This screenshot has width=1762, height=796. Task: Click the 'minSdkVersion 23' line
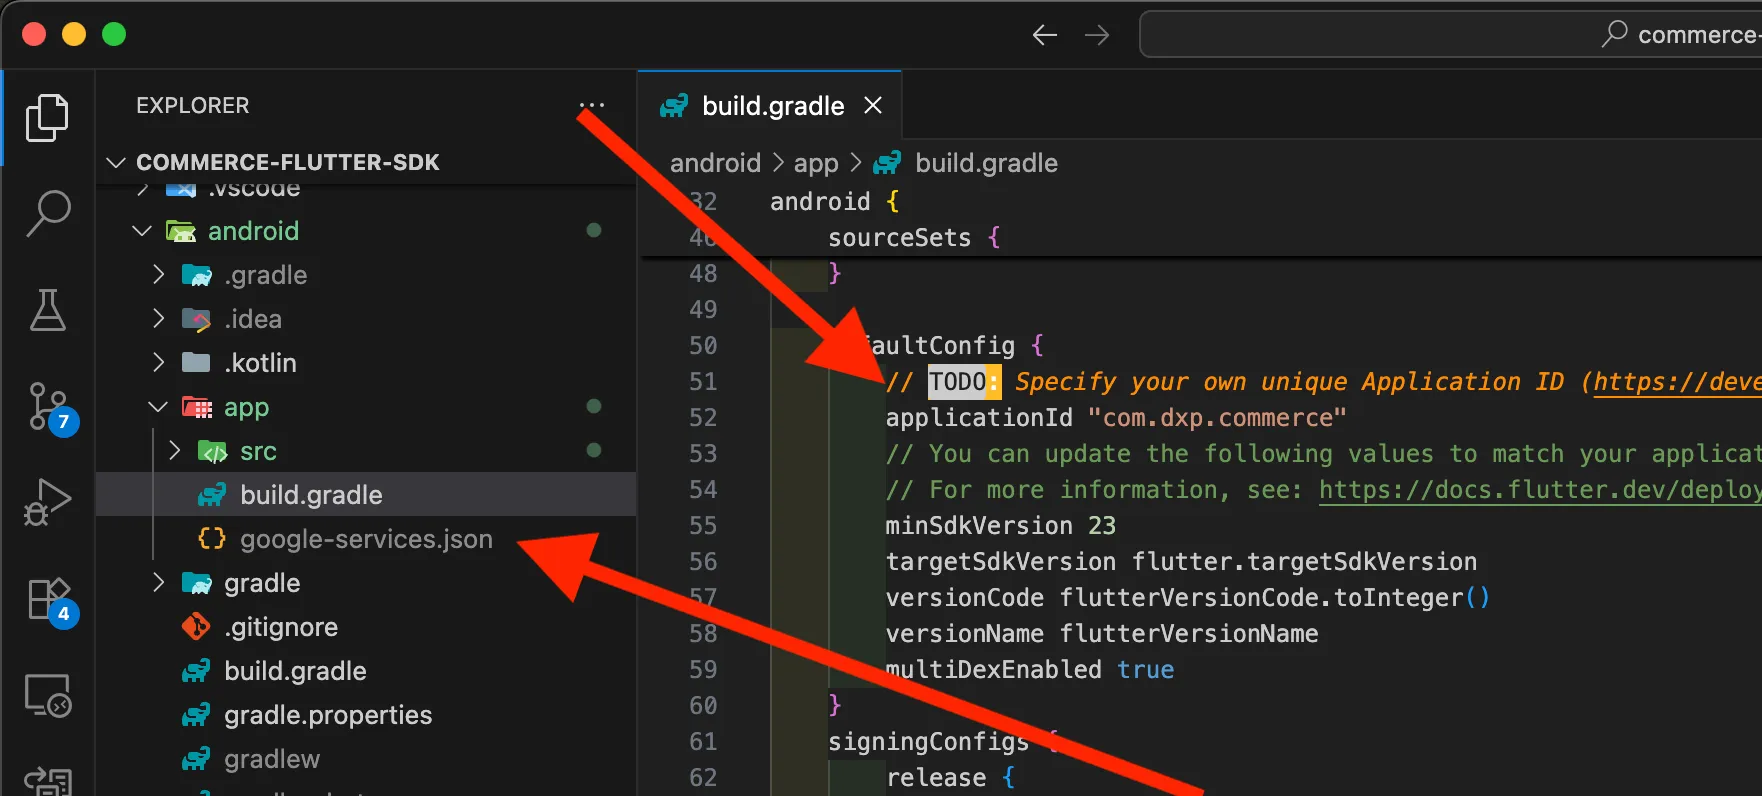[x=1001, y=526]
